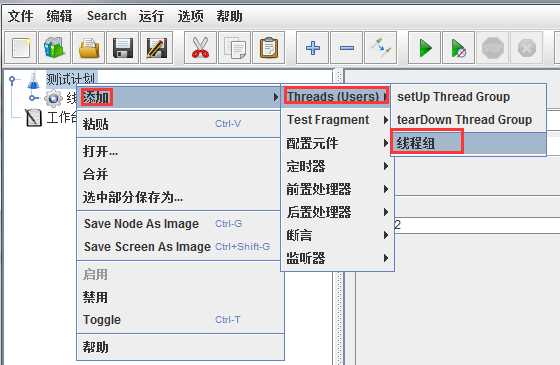Select setUp Thread Group
Screen dimensions: 560x365
[468, 96]
